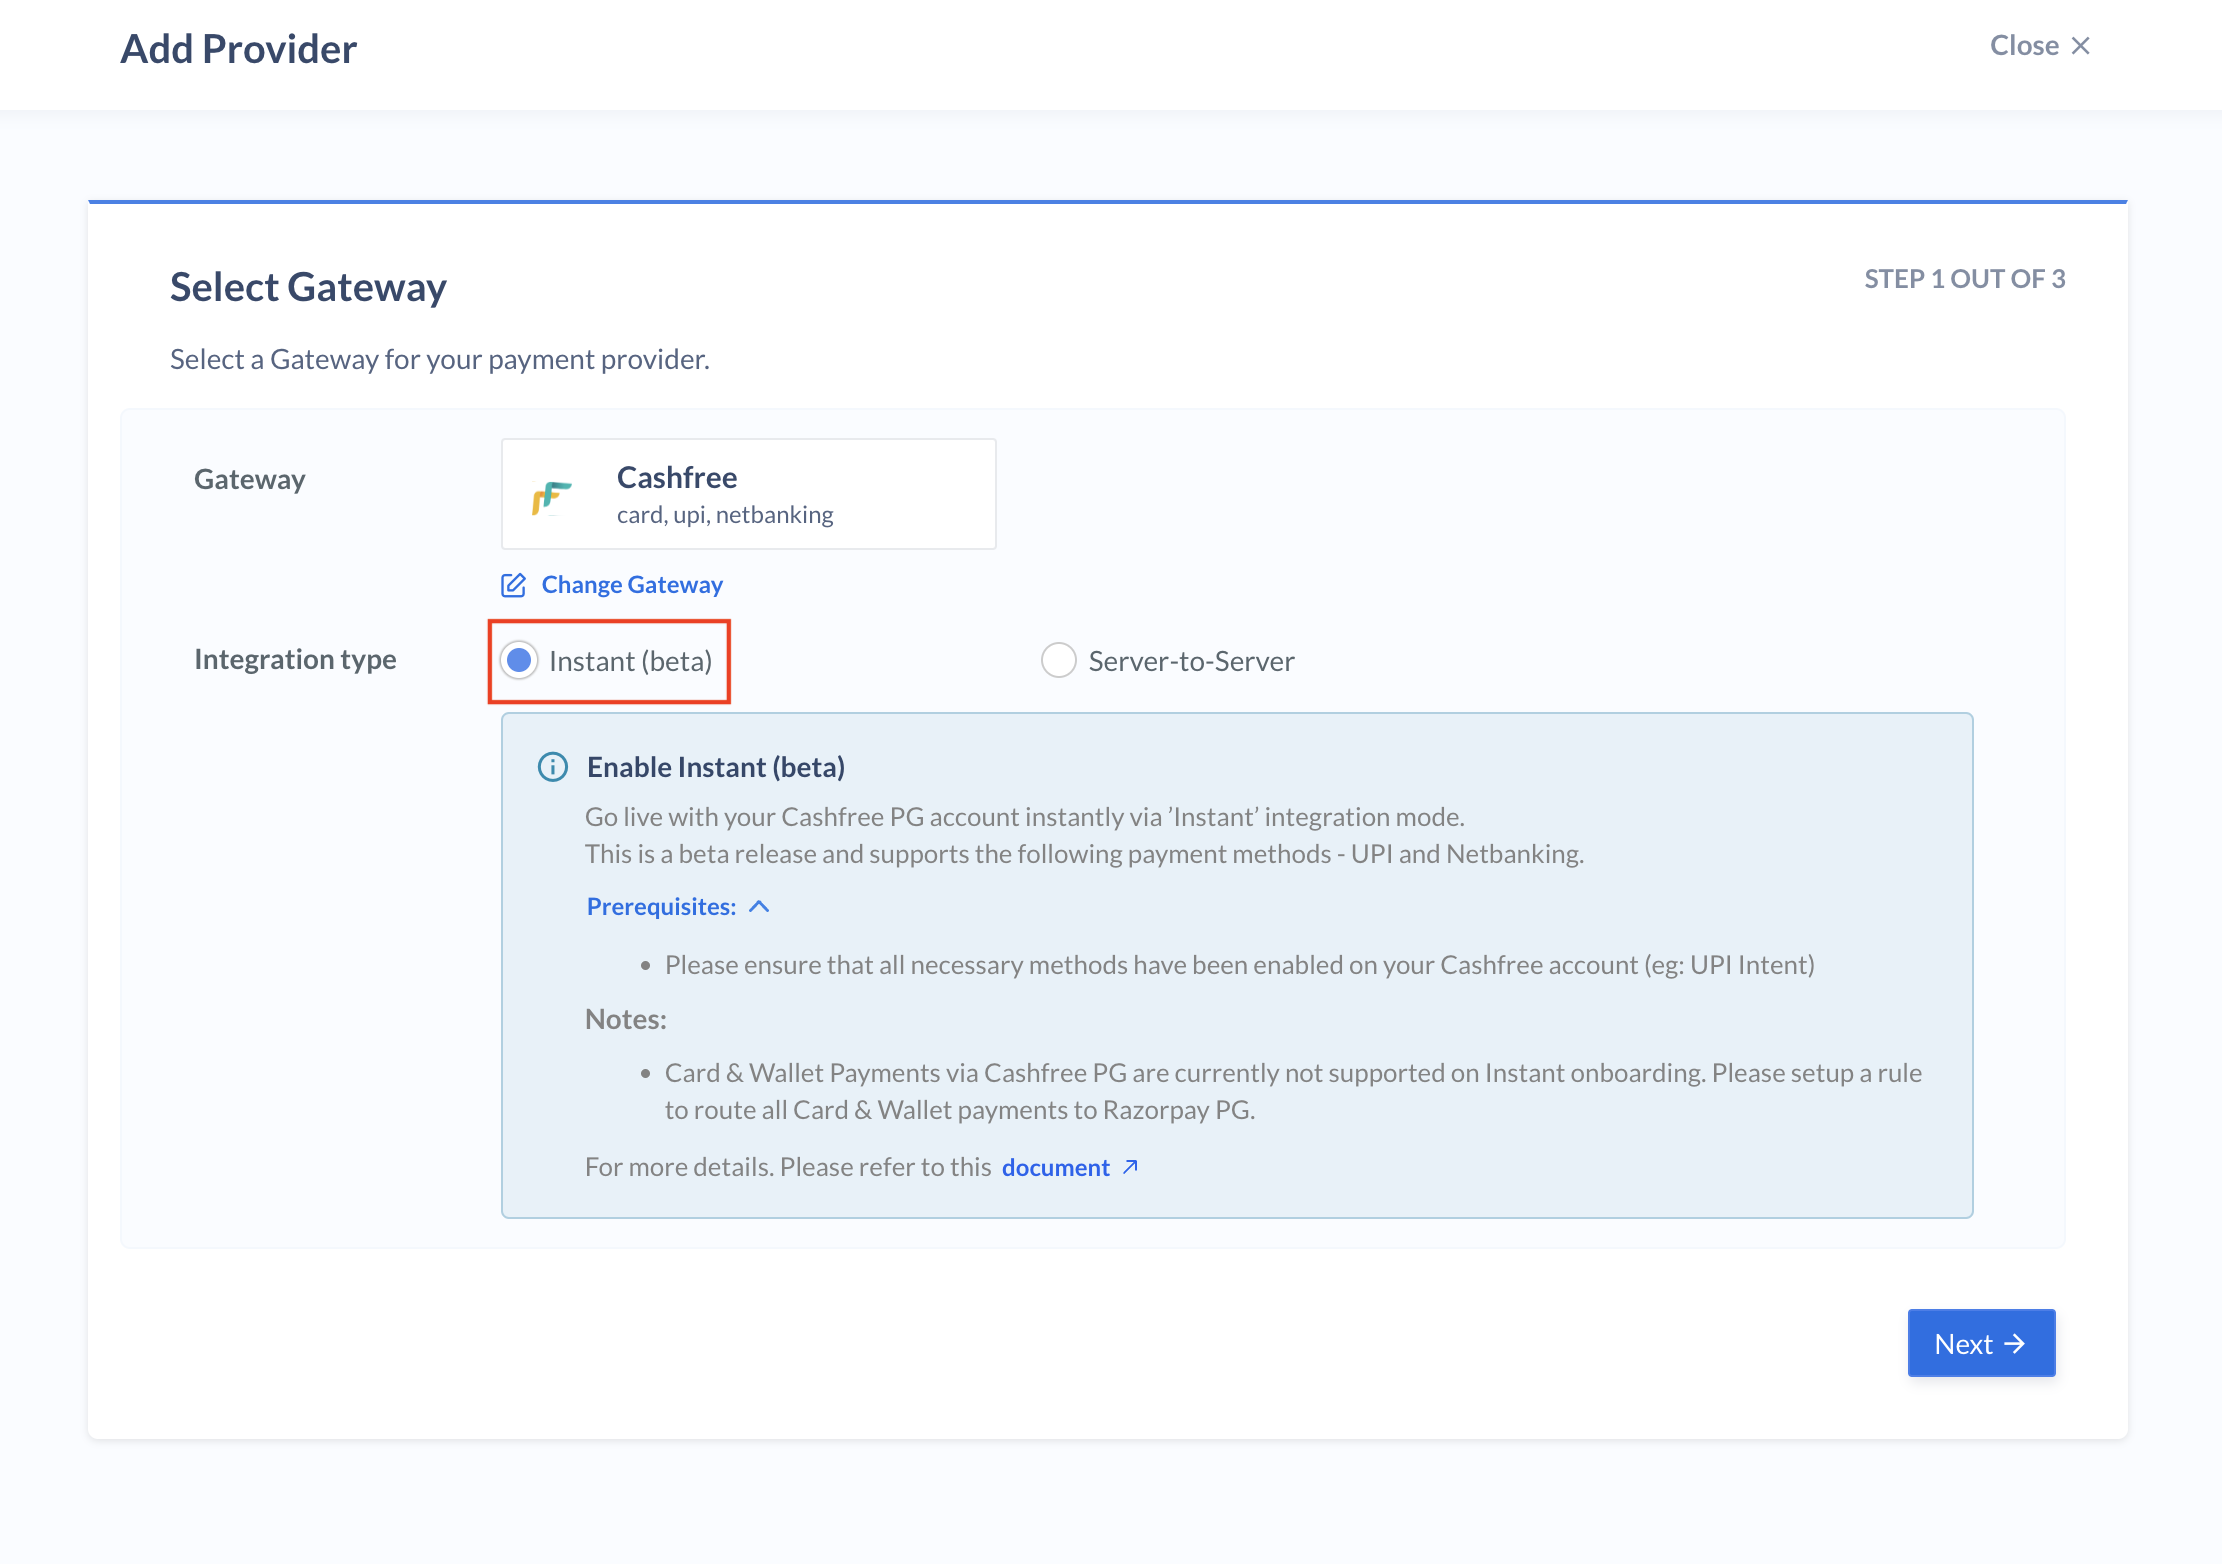Click the "Go live with your Cashfree PG account" line

[1025, 817]
